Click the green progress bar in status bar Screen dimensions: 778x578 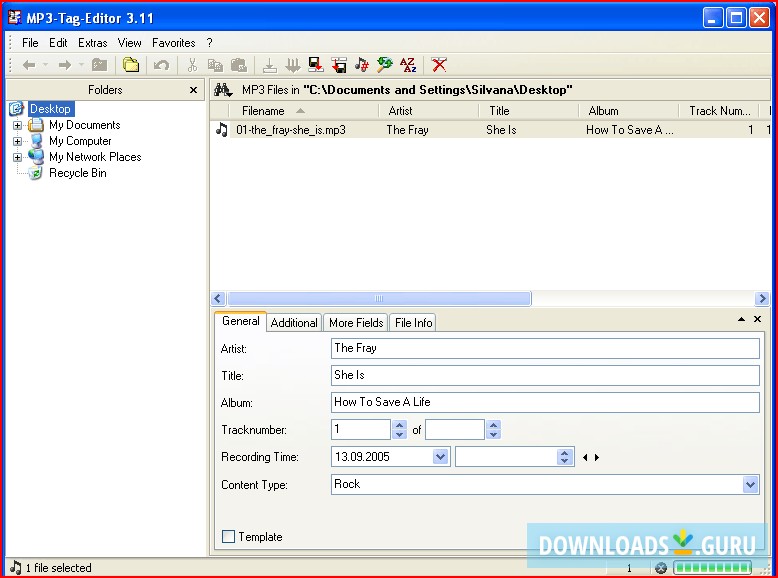click(712, 568)
